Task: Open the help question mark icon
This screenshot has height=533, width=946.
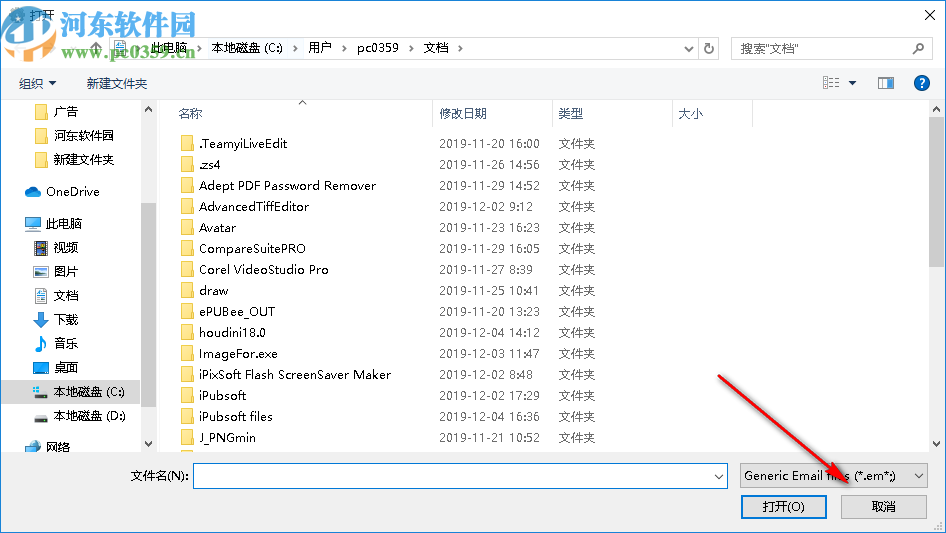Action: point(921,83)
